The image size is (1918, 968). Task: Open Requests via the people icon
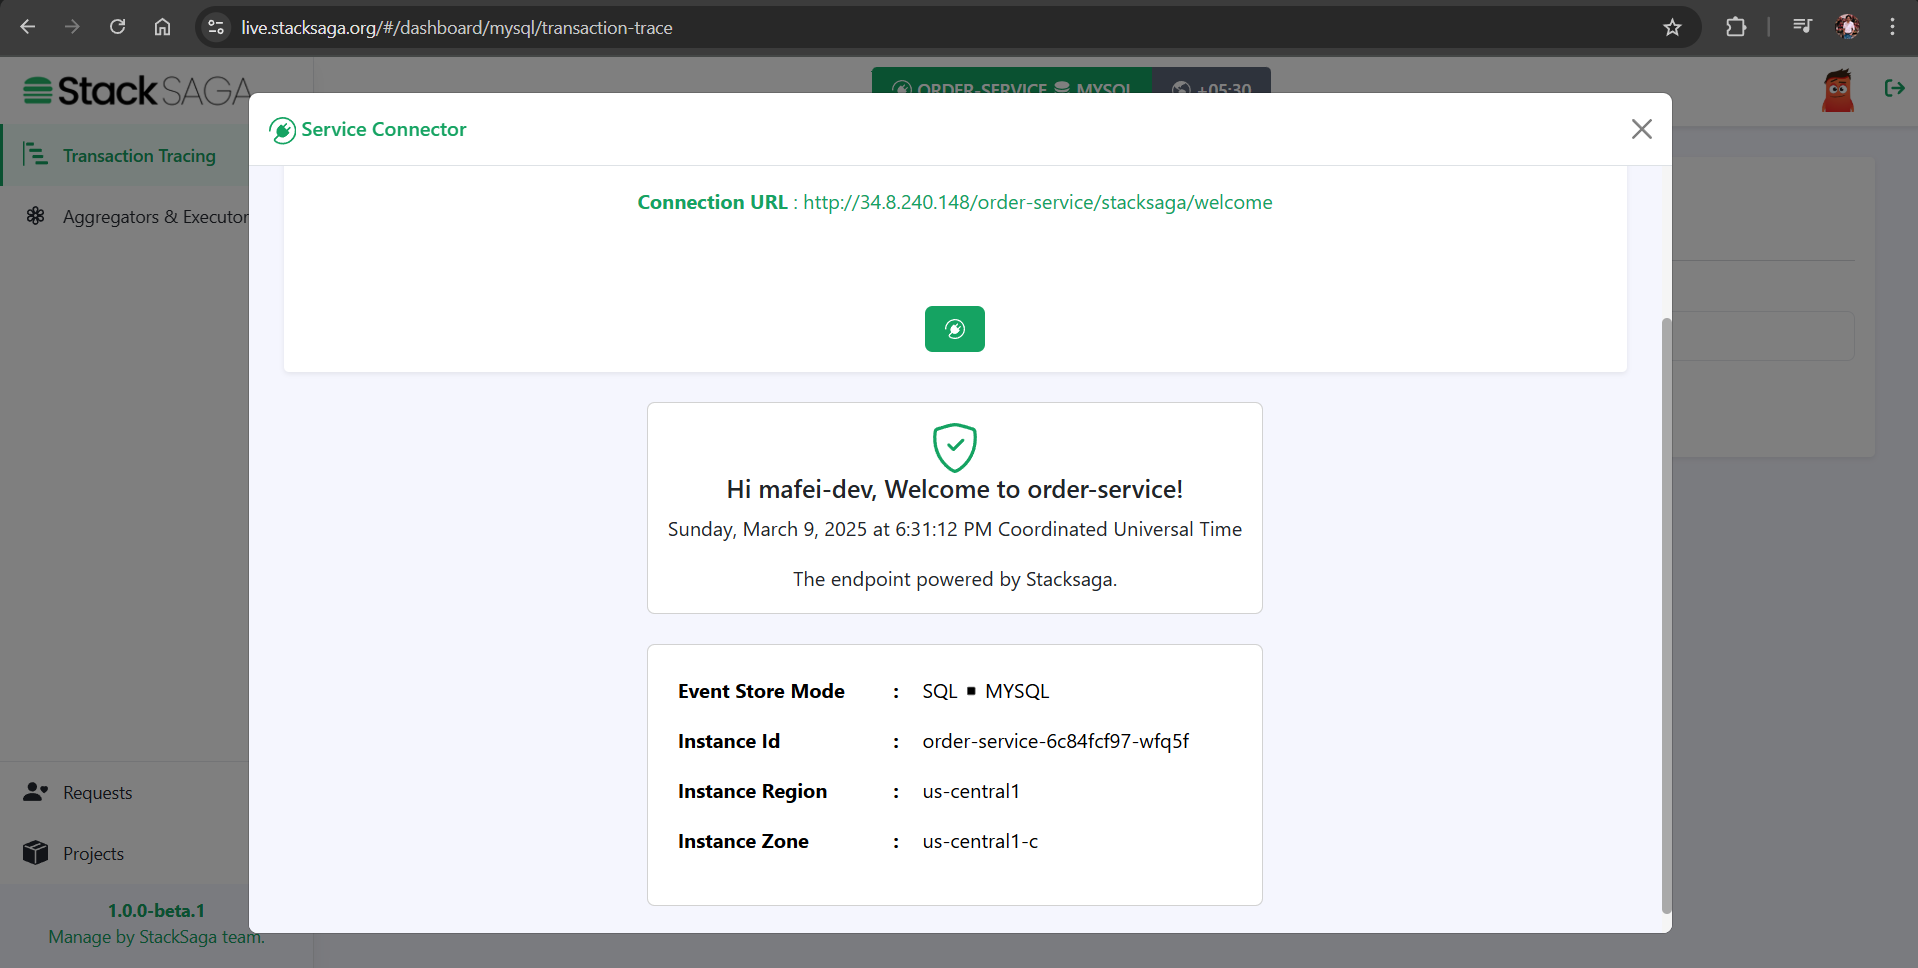click(x=36, y=792)
